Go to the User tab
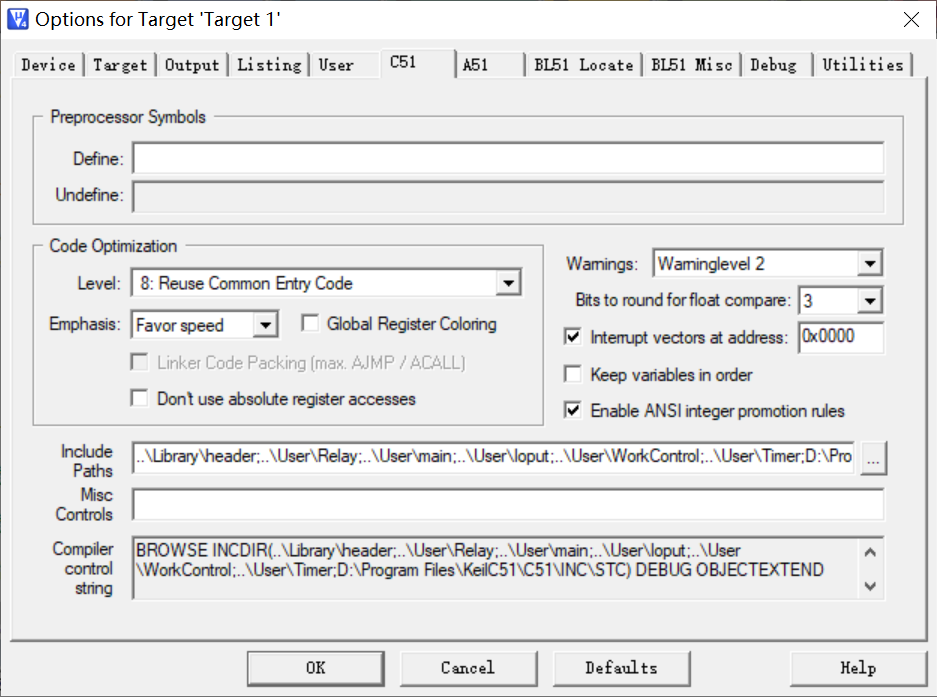 click(x=336, y=65)
